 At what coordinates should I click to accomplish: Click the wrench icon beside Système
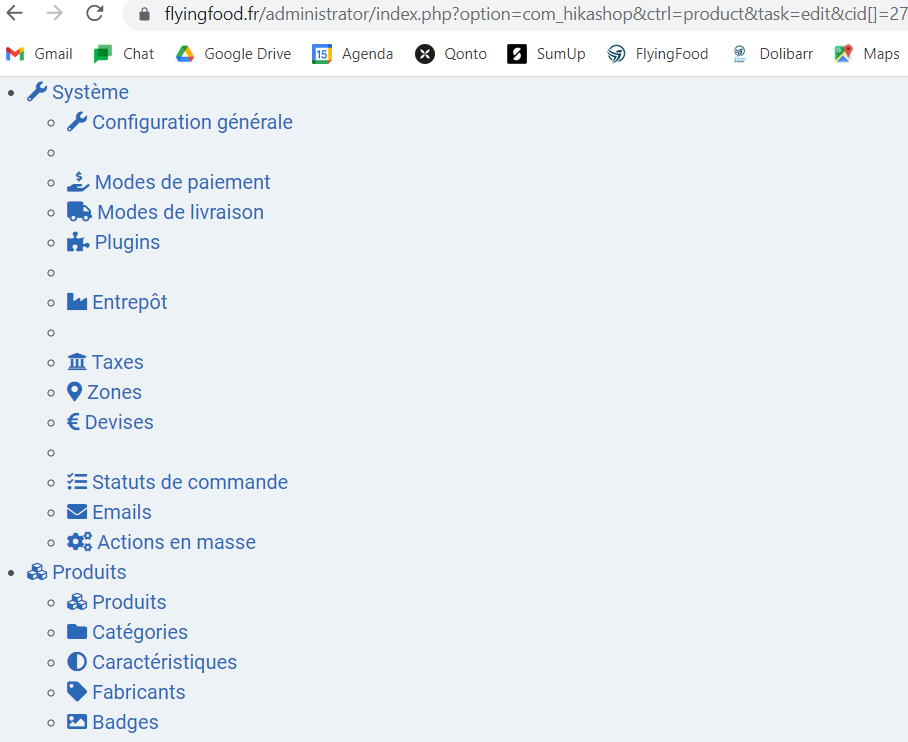37,92
